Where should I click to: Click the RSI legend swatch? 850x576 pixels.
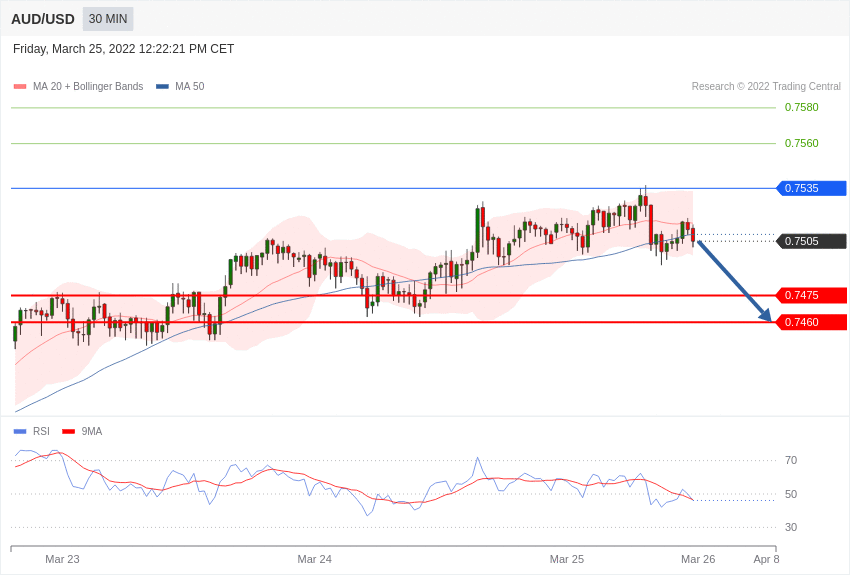coord(20,432)
